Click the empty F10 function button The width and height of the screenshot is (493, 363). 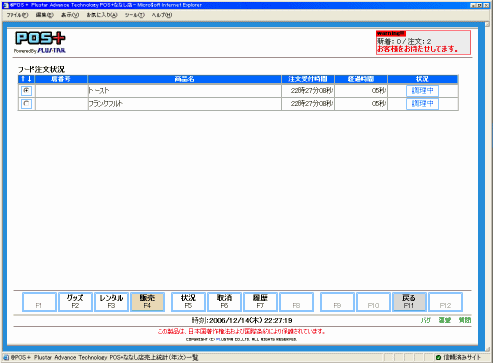click(x=373, y=302)
